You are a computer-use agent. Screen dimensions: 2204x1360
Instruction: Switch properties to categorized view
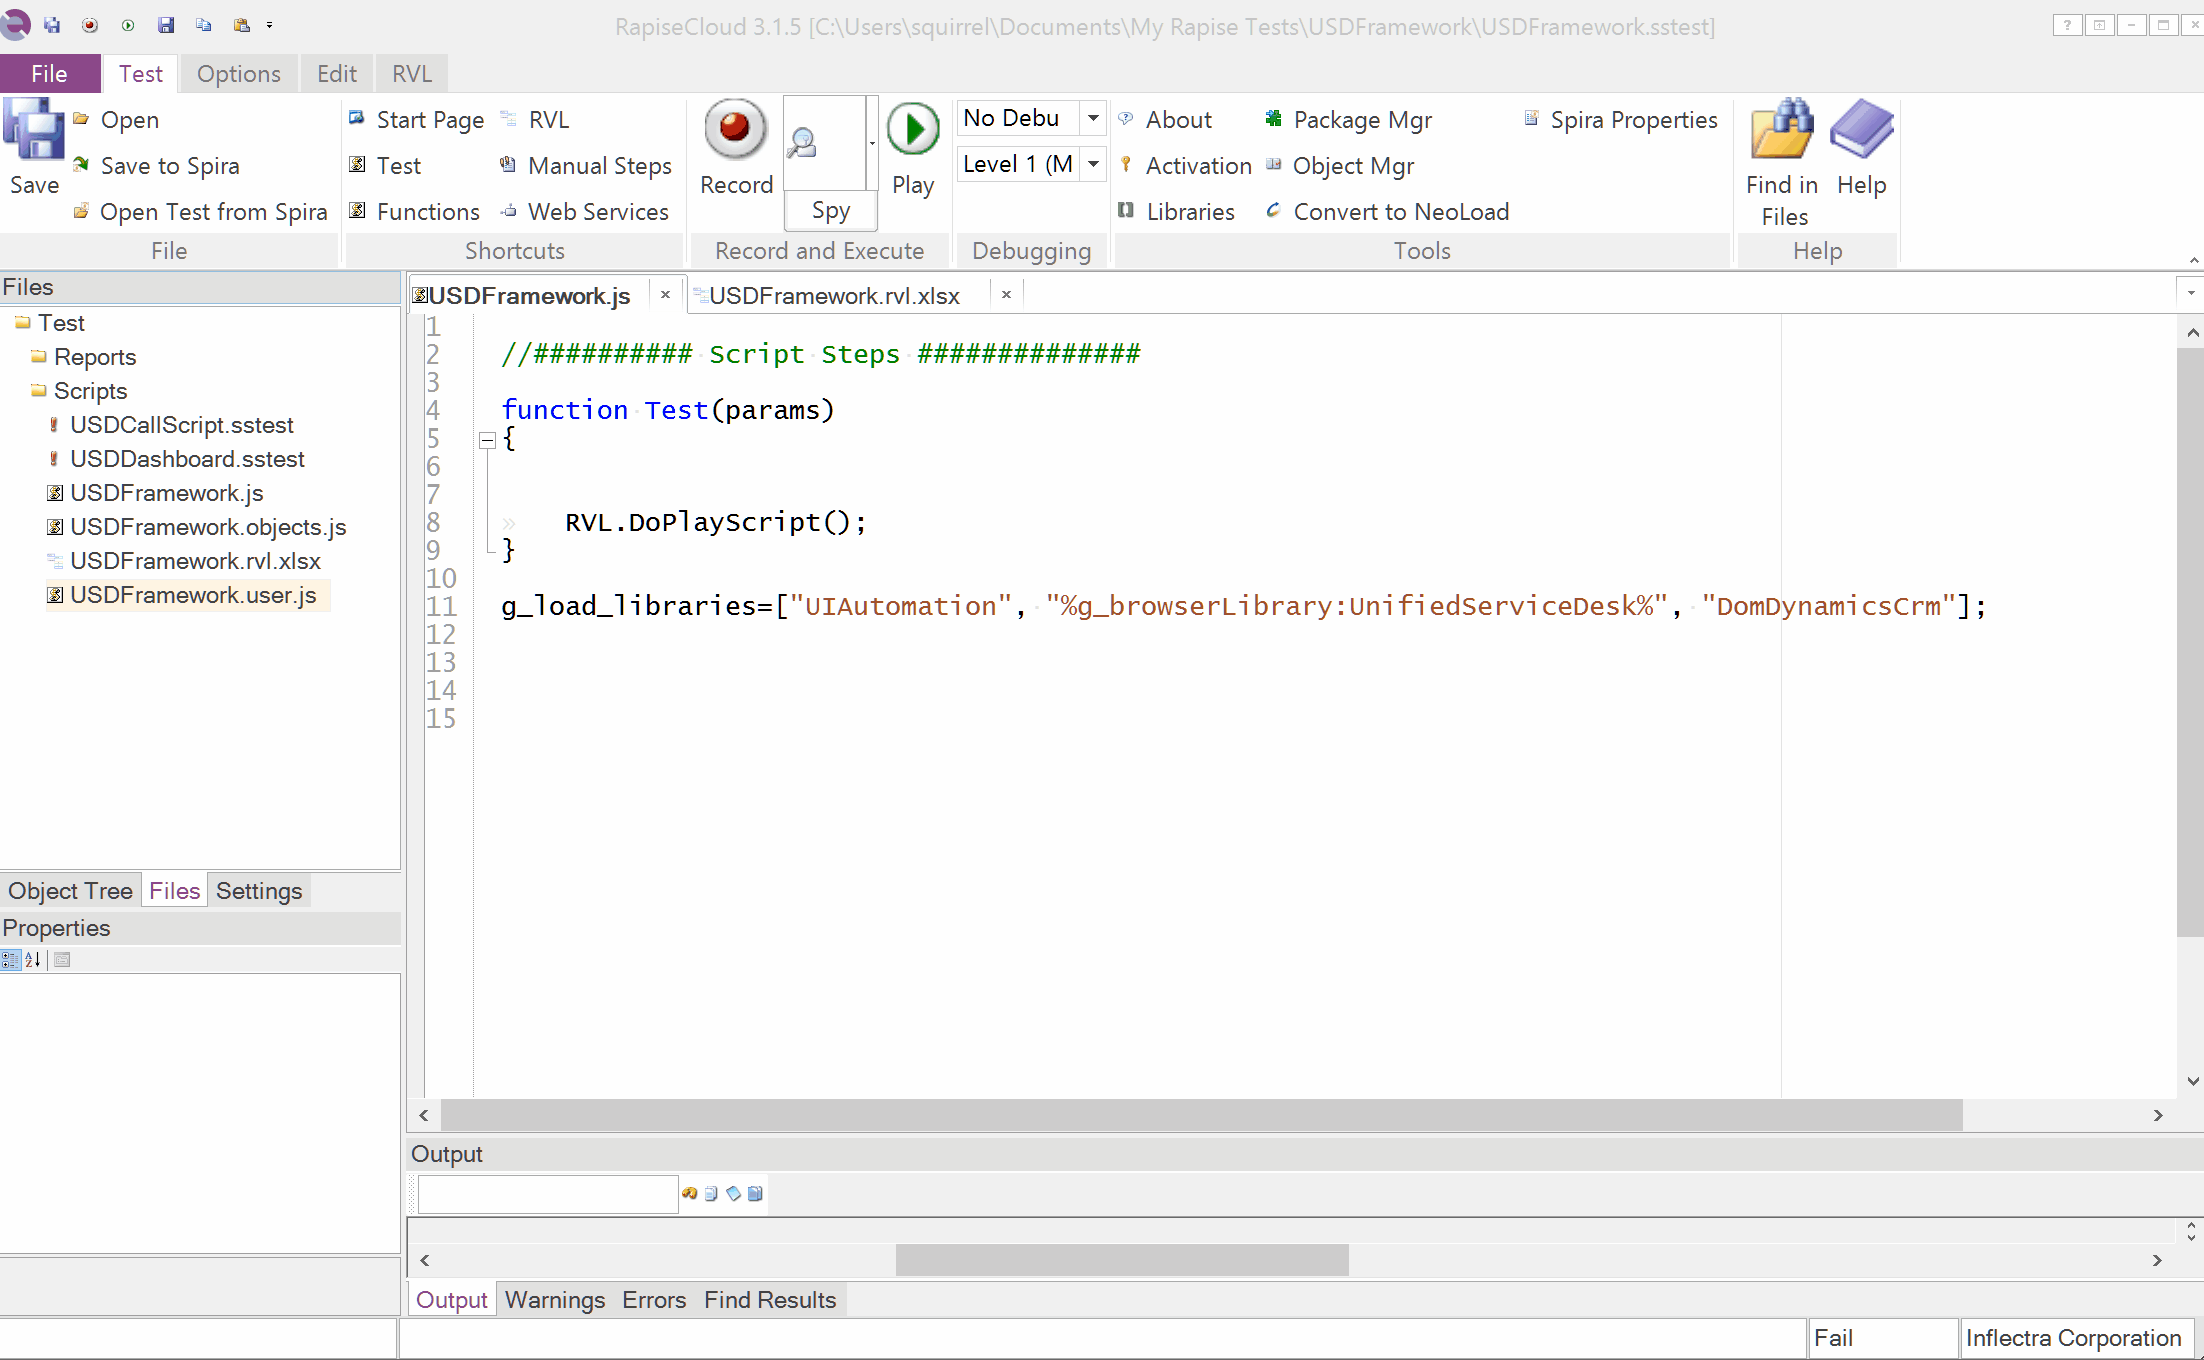[11, 960]
